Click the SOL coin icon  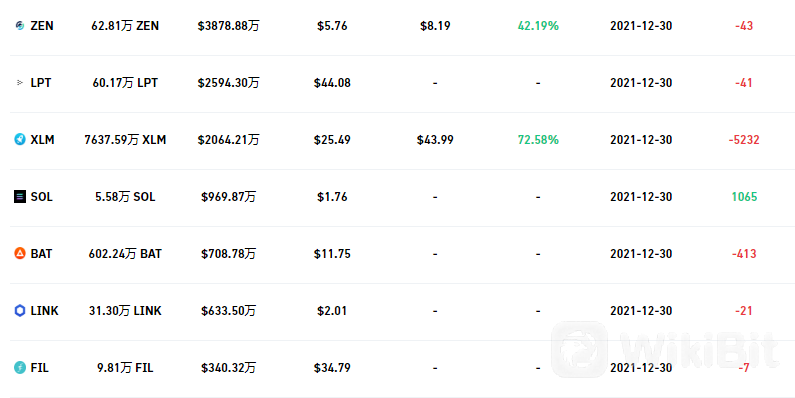[20, 197]
